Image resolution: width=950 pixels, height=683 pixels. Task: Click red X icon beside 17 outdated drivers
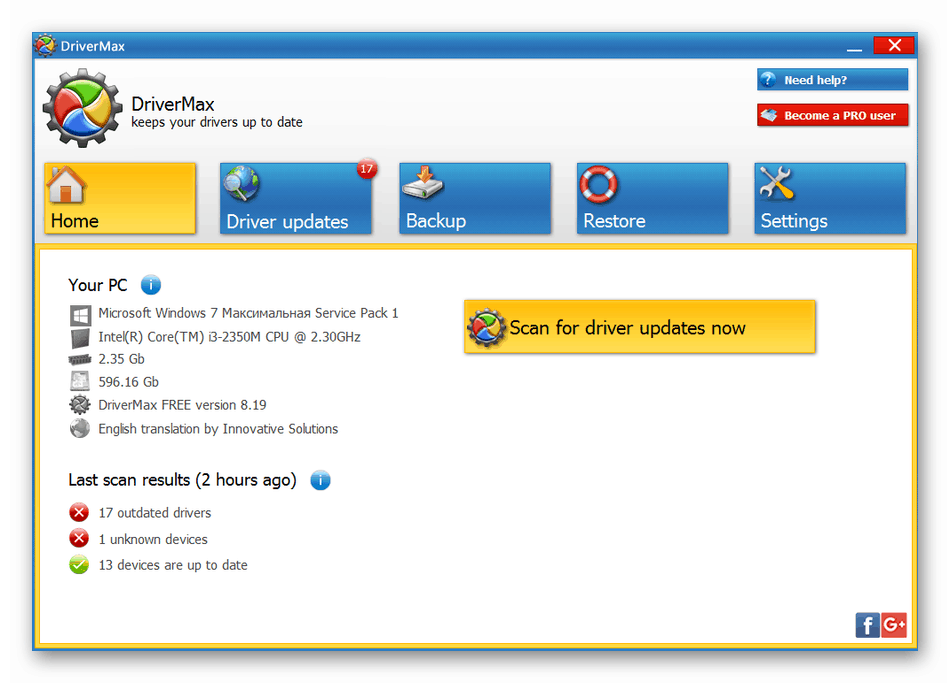[79, 512]
